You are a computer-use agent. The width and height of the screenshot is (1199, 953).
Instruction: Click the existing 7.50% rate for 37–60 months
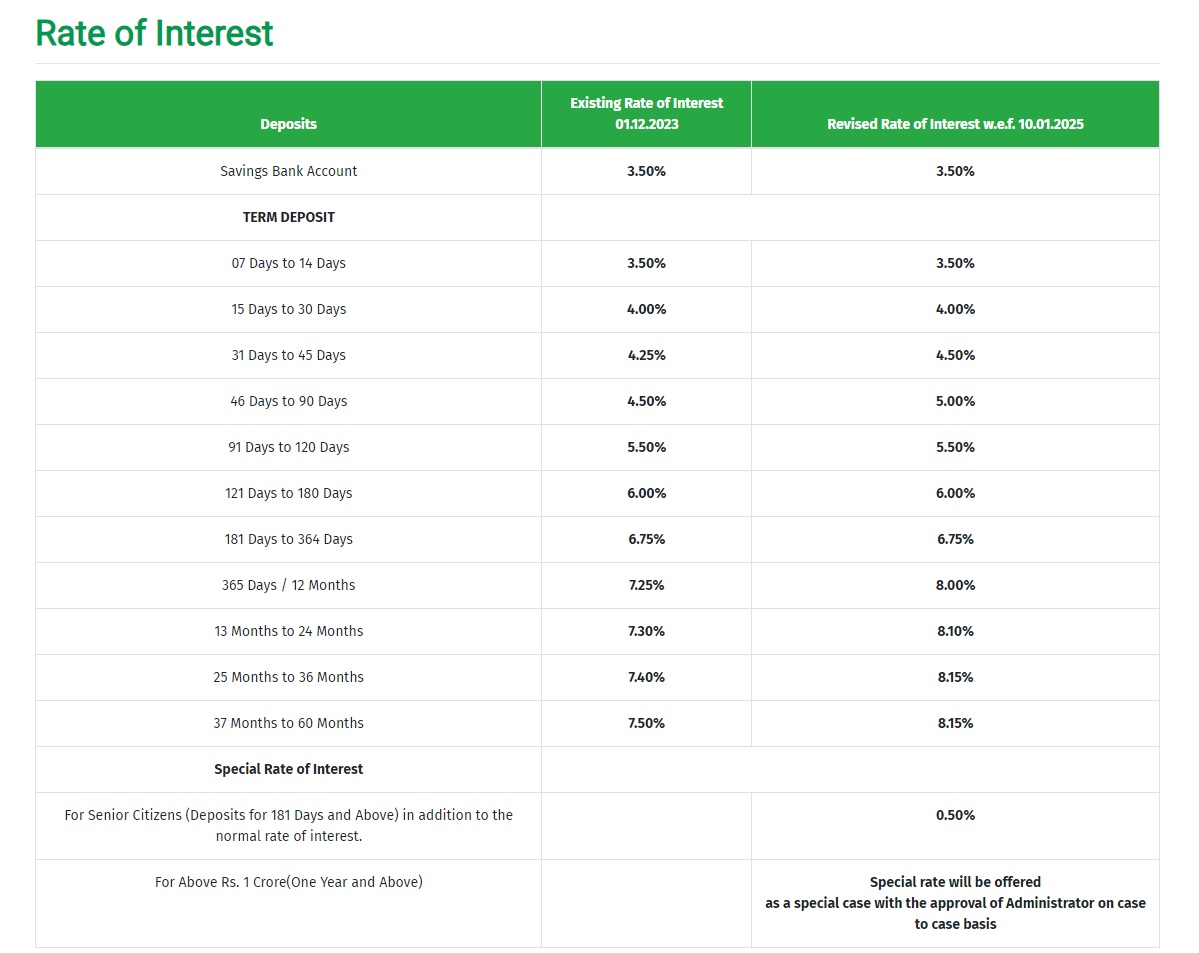coord(646,723)
